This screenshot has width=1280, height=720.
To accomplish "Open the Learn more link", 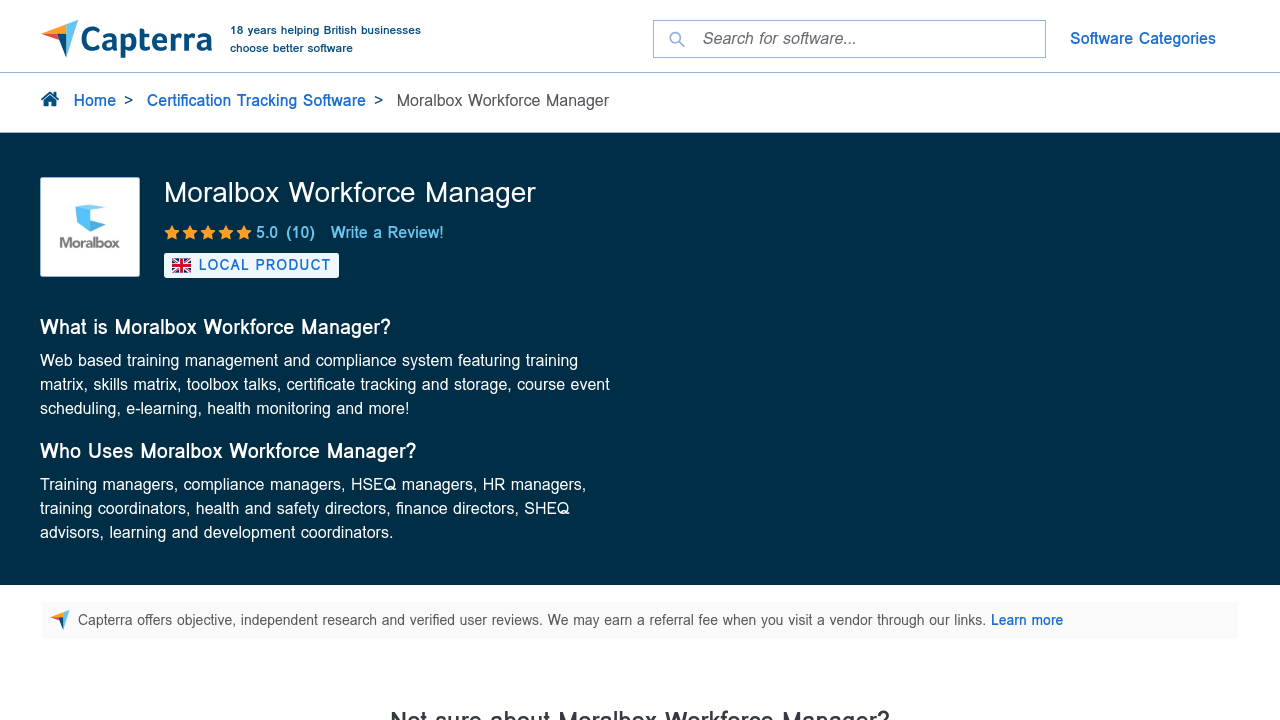I will 1027,620.
